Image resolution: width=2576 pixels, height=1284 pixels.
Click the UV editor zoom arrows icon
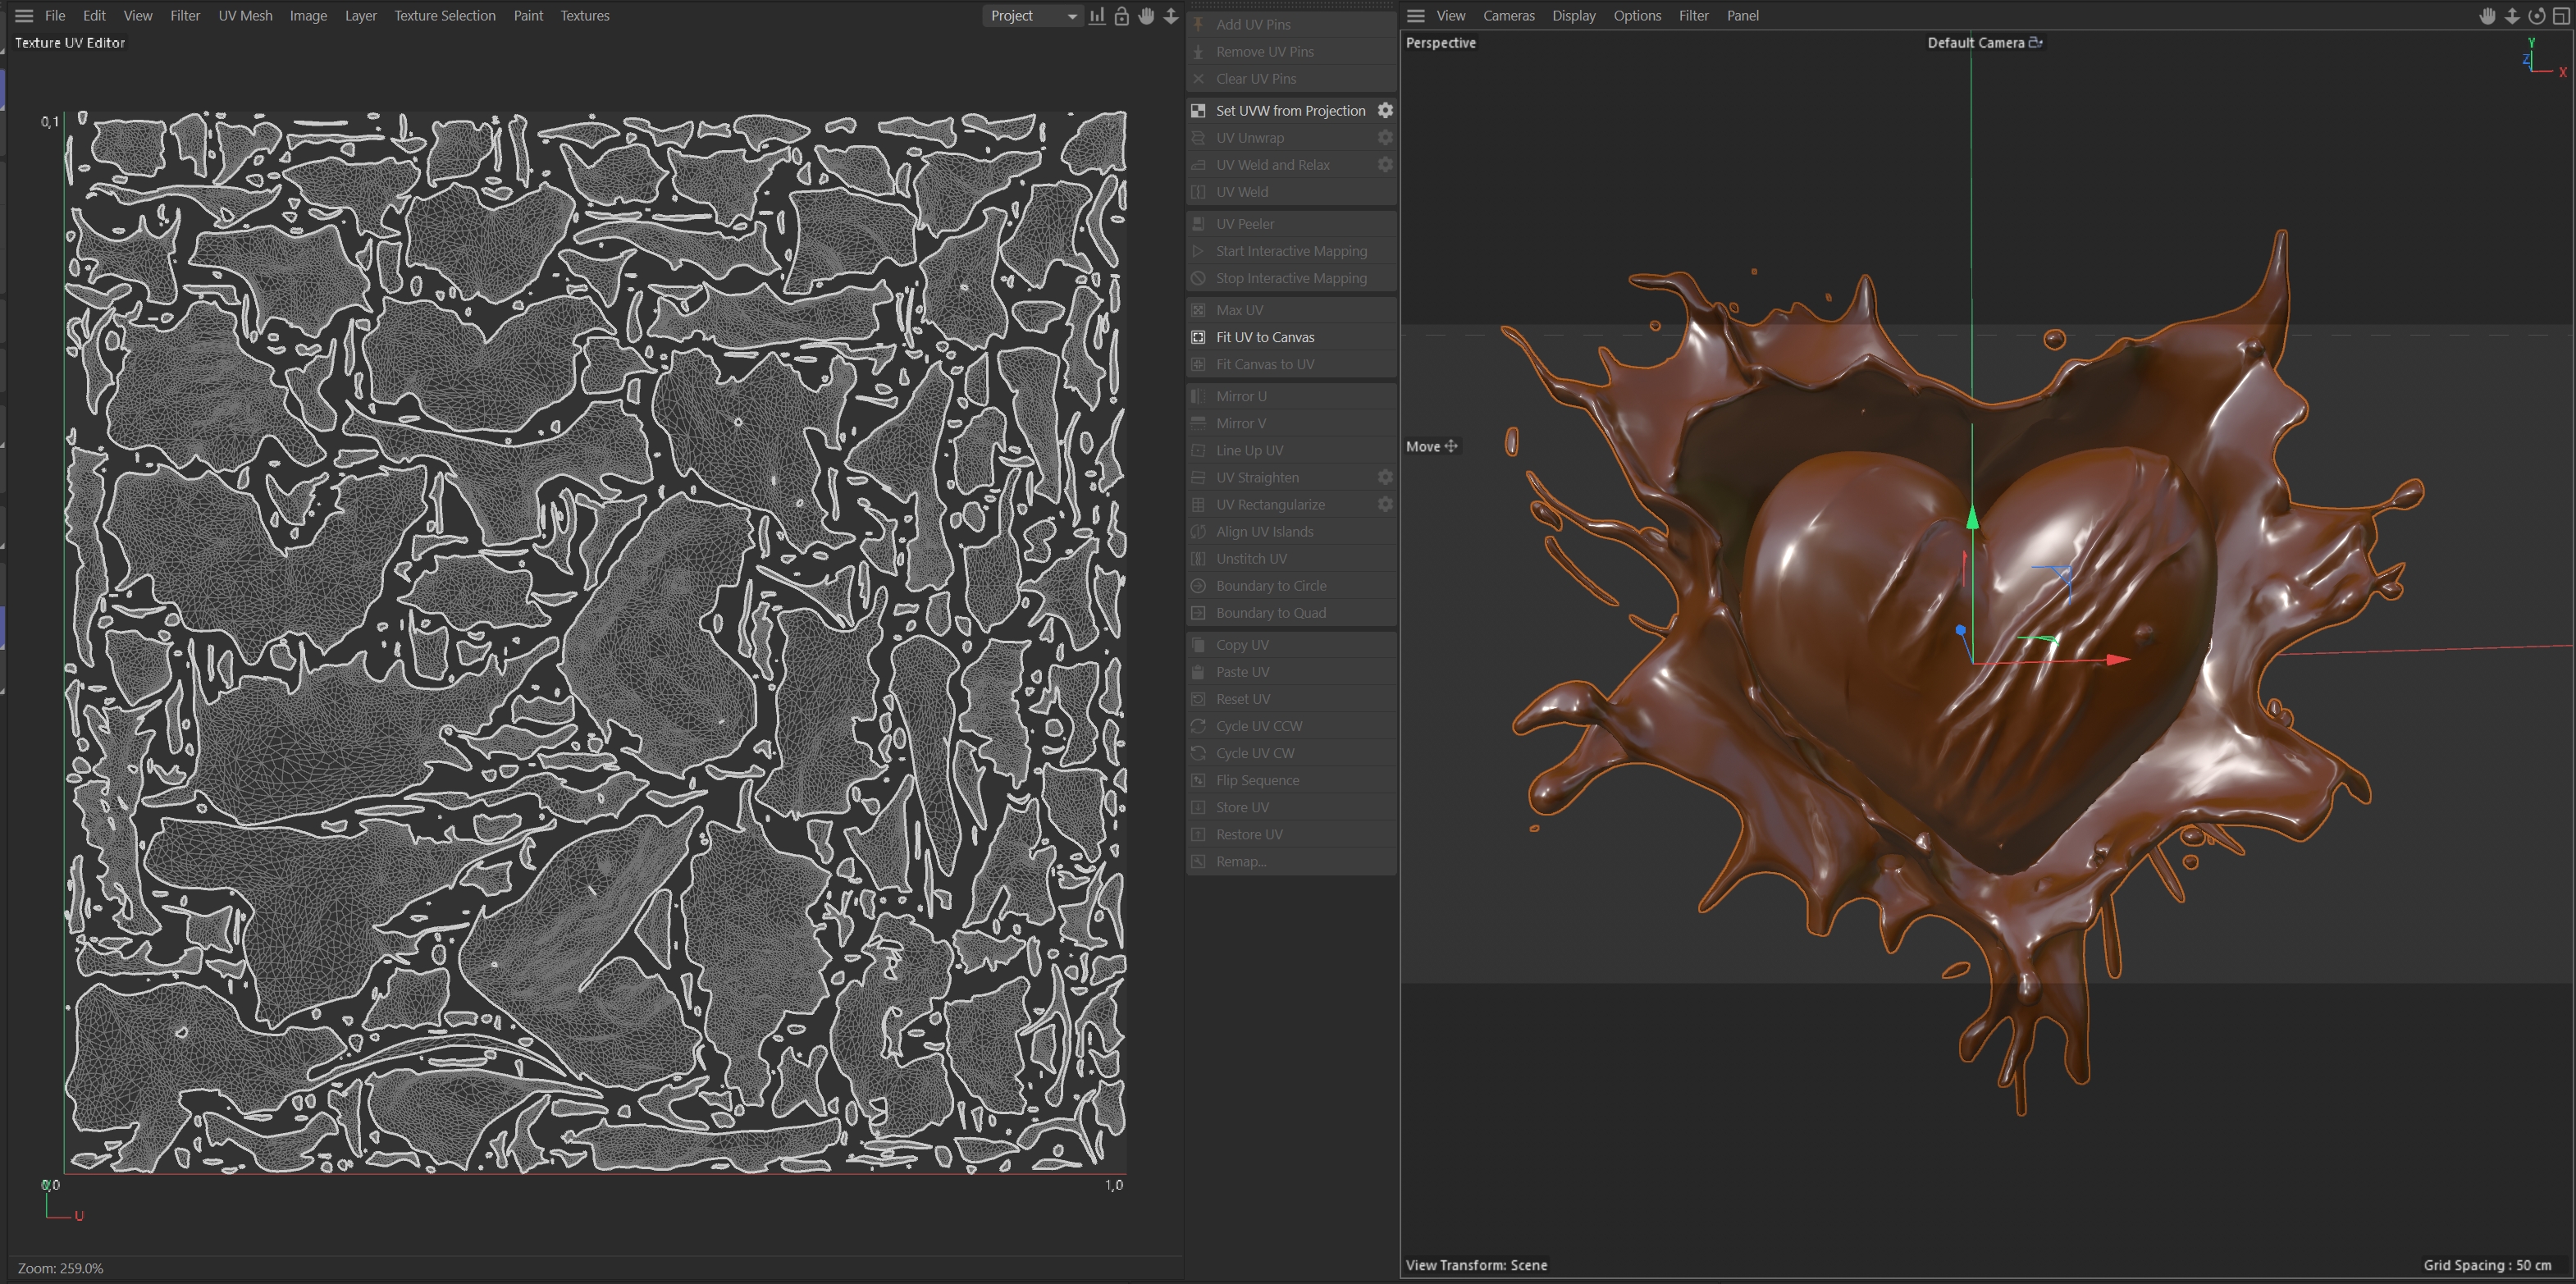pyautogui.click(x=1171, y=16)
